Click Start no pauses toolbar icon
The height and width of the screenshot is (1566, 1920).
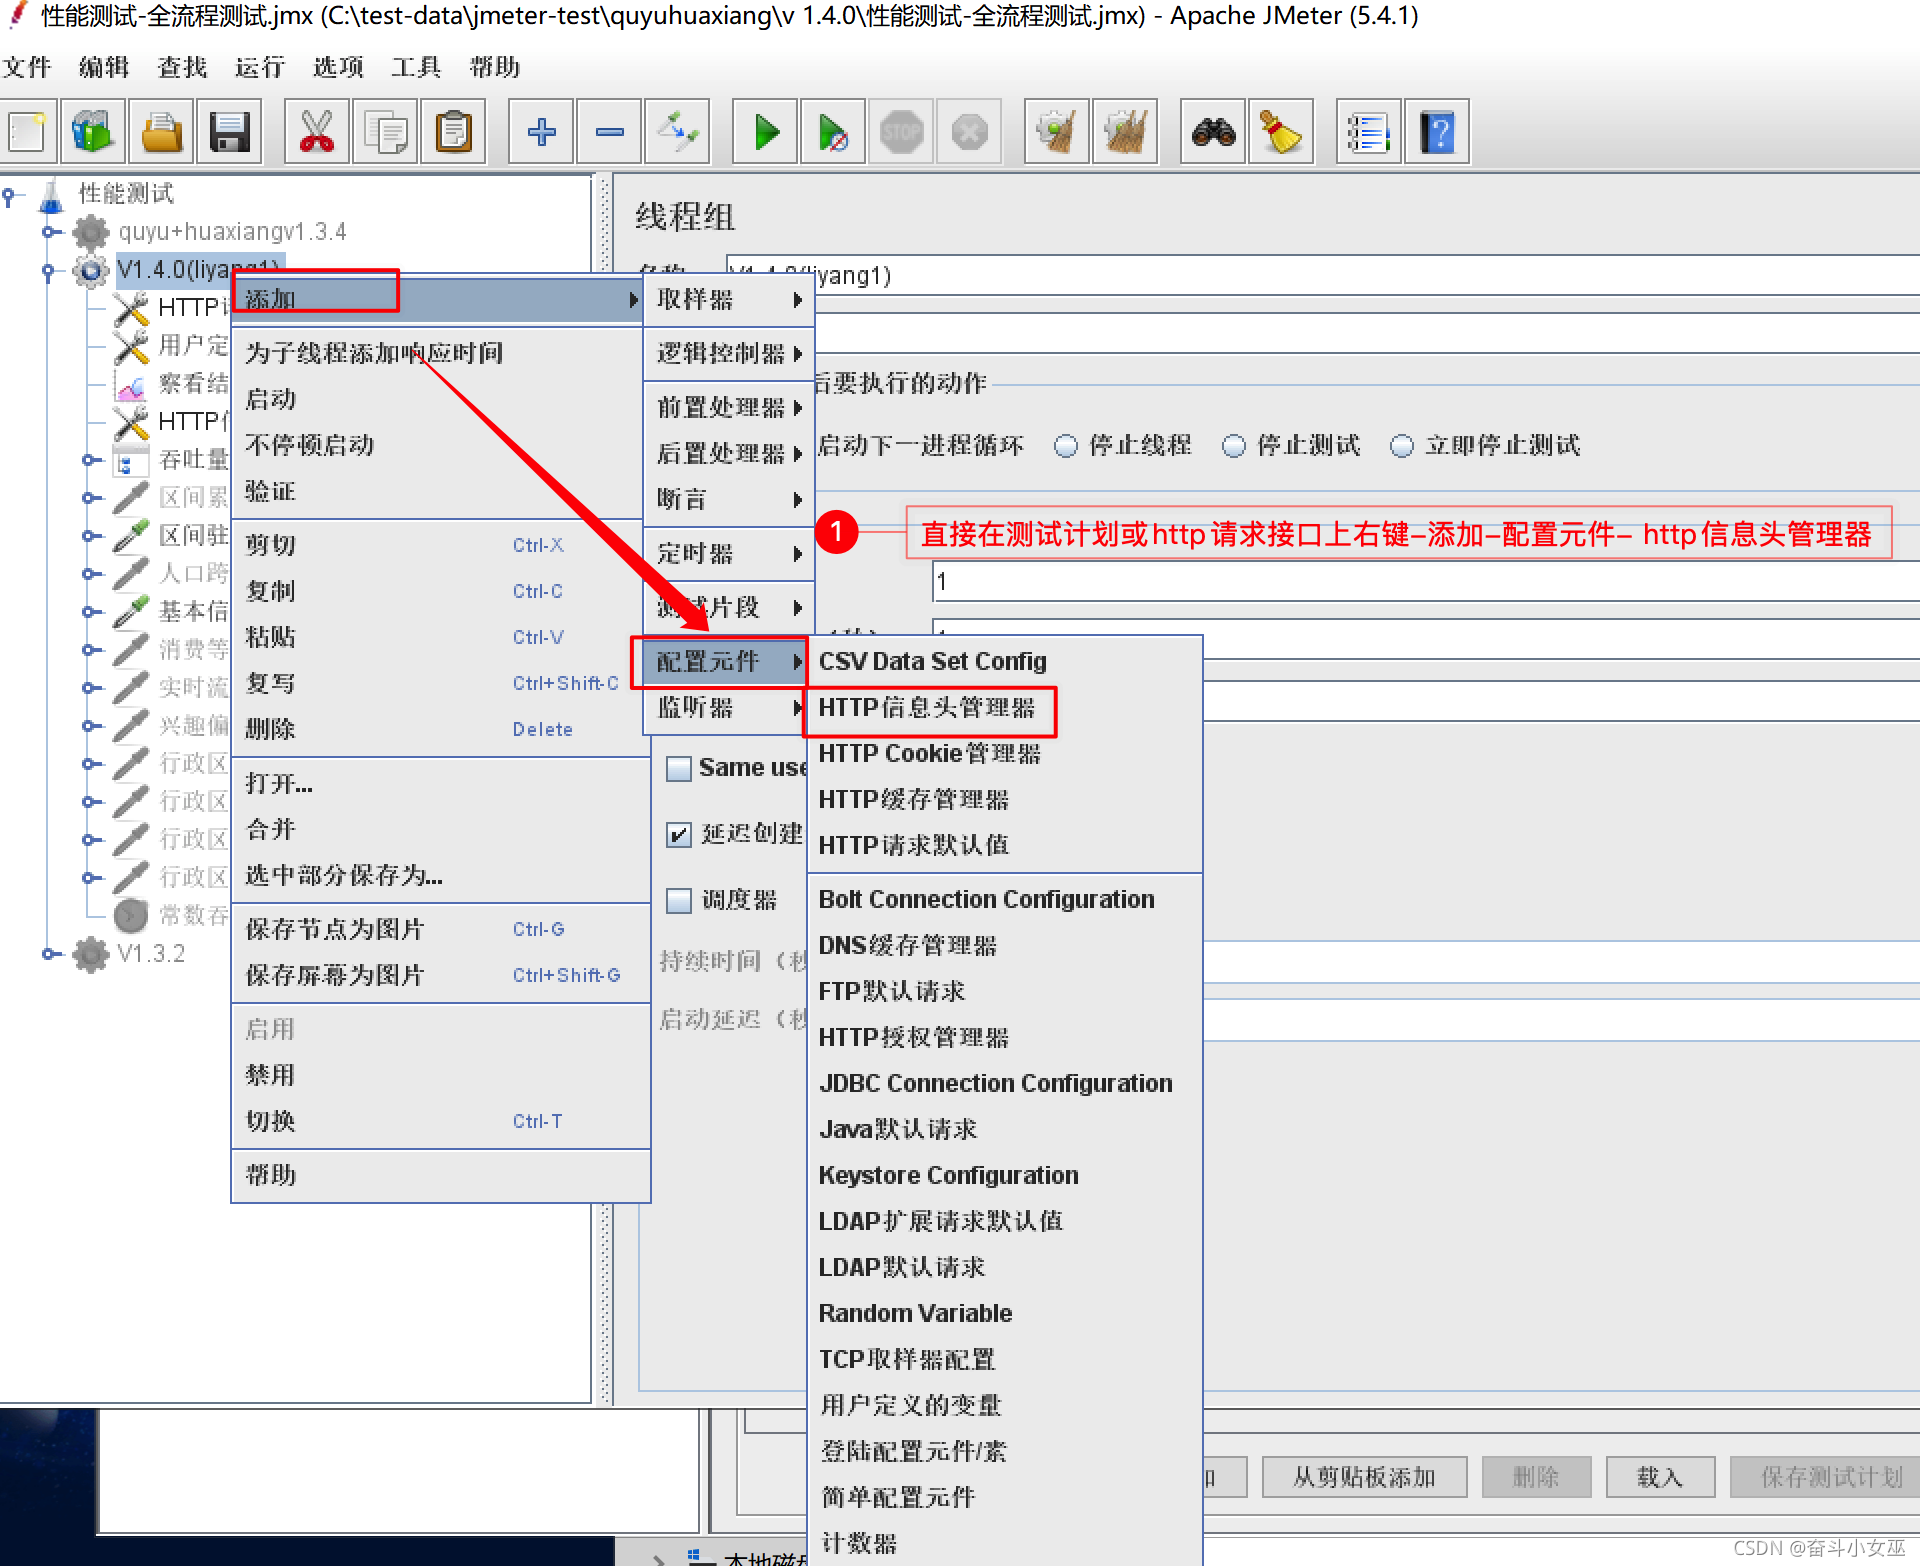coord(833,131)
